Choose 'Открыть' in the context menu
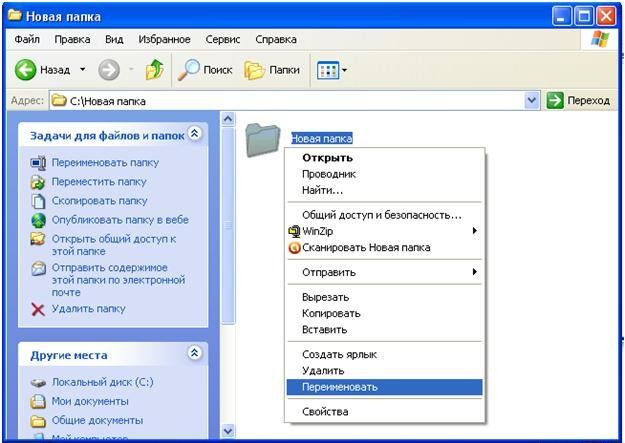The width and height of the screenshot is (625, 443). click(384, 158)
